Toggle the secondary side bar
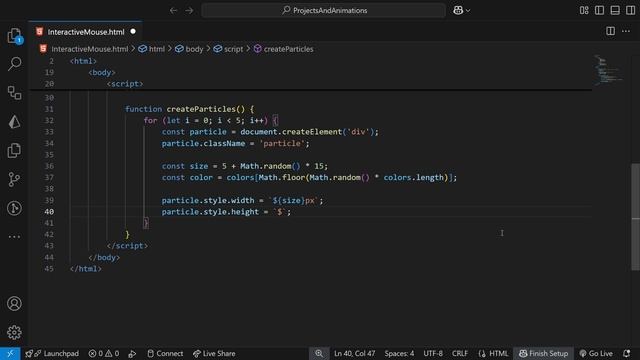Viewport: 640px width, 360px height. tap(630, 10)
